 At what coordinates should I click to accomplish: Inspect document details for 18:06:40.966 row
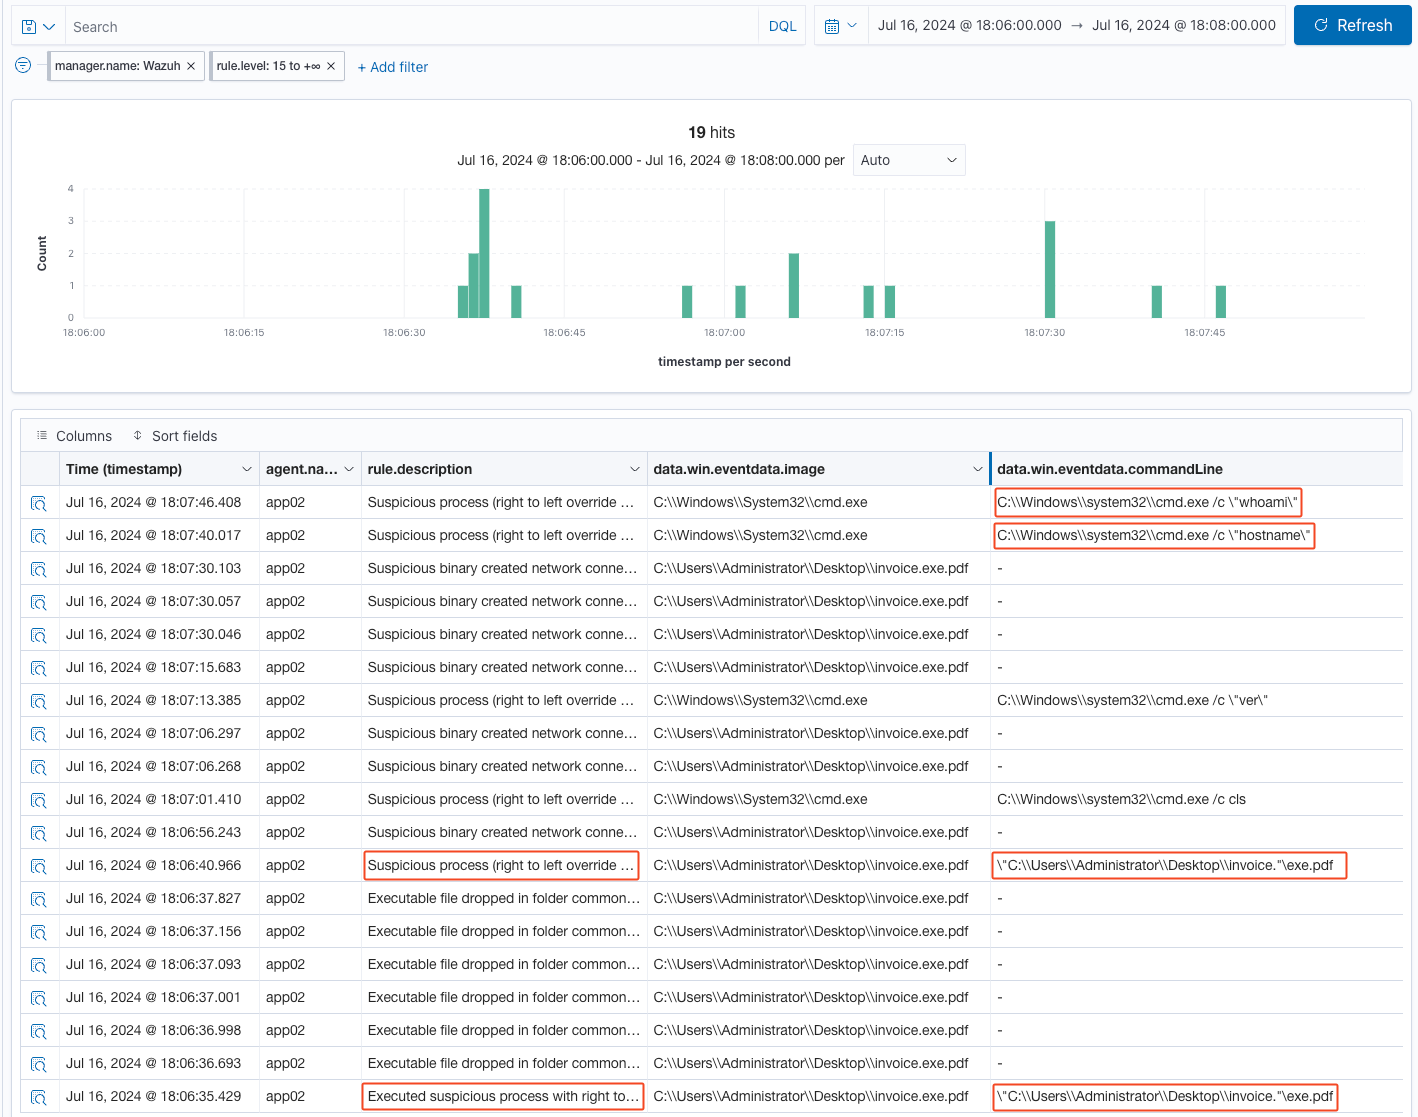coord(39,866)
